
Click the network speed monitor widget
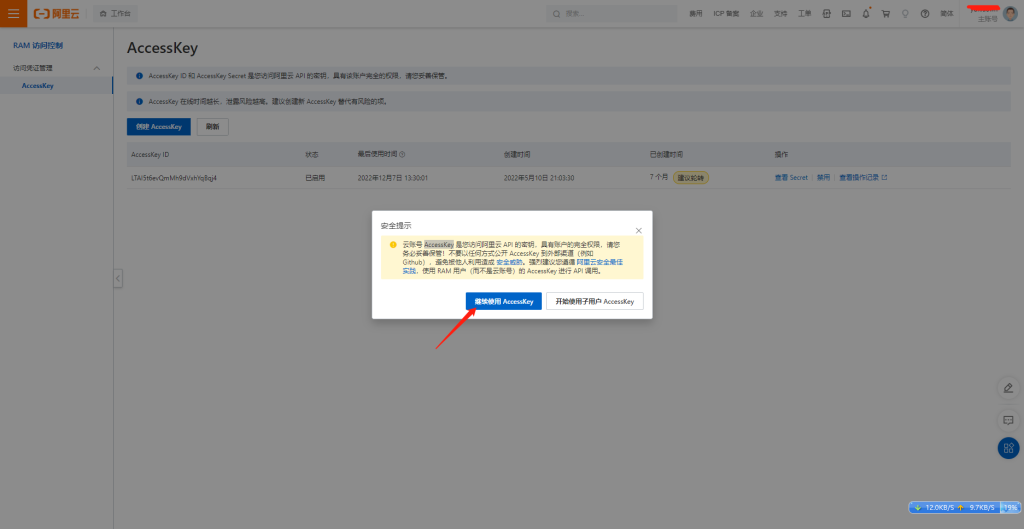pyautogui.click(x=965, y=507)
